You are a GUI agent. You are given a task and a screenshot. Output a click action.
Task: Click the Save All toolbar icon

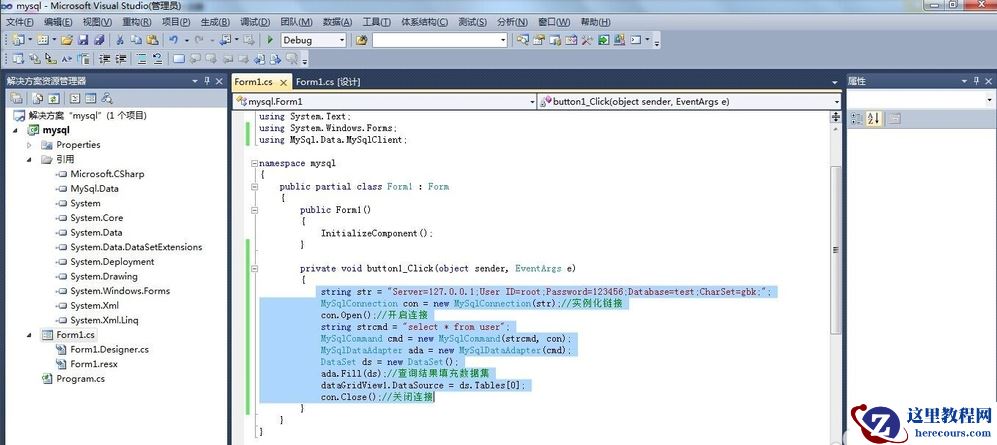(99, 40)
